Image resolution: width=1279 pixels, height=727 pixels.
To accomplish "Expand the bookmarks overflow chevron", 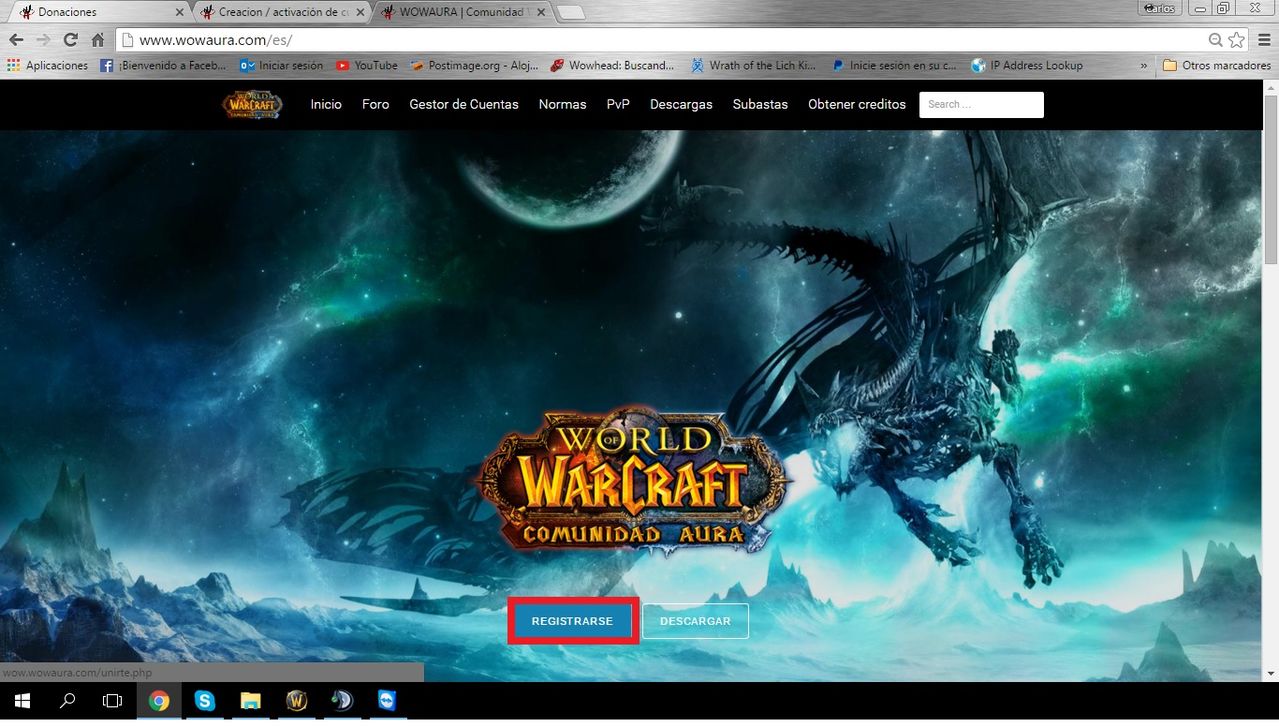I will point(1144,65).
